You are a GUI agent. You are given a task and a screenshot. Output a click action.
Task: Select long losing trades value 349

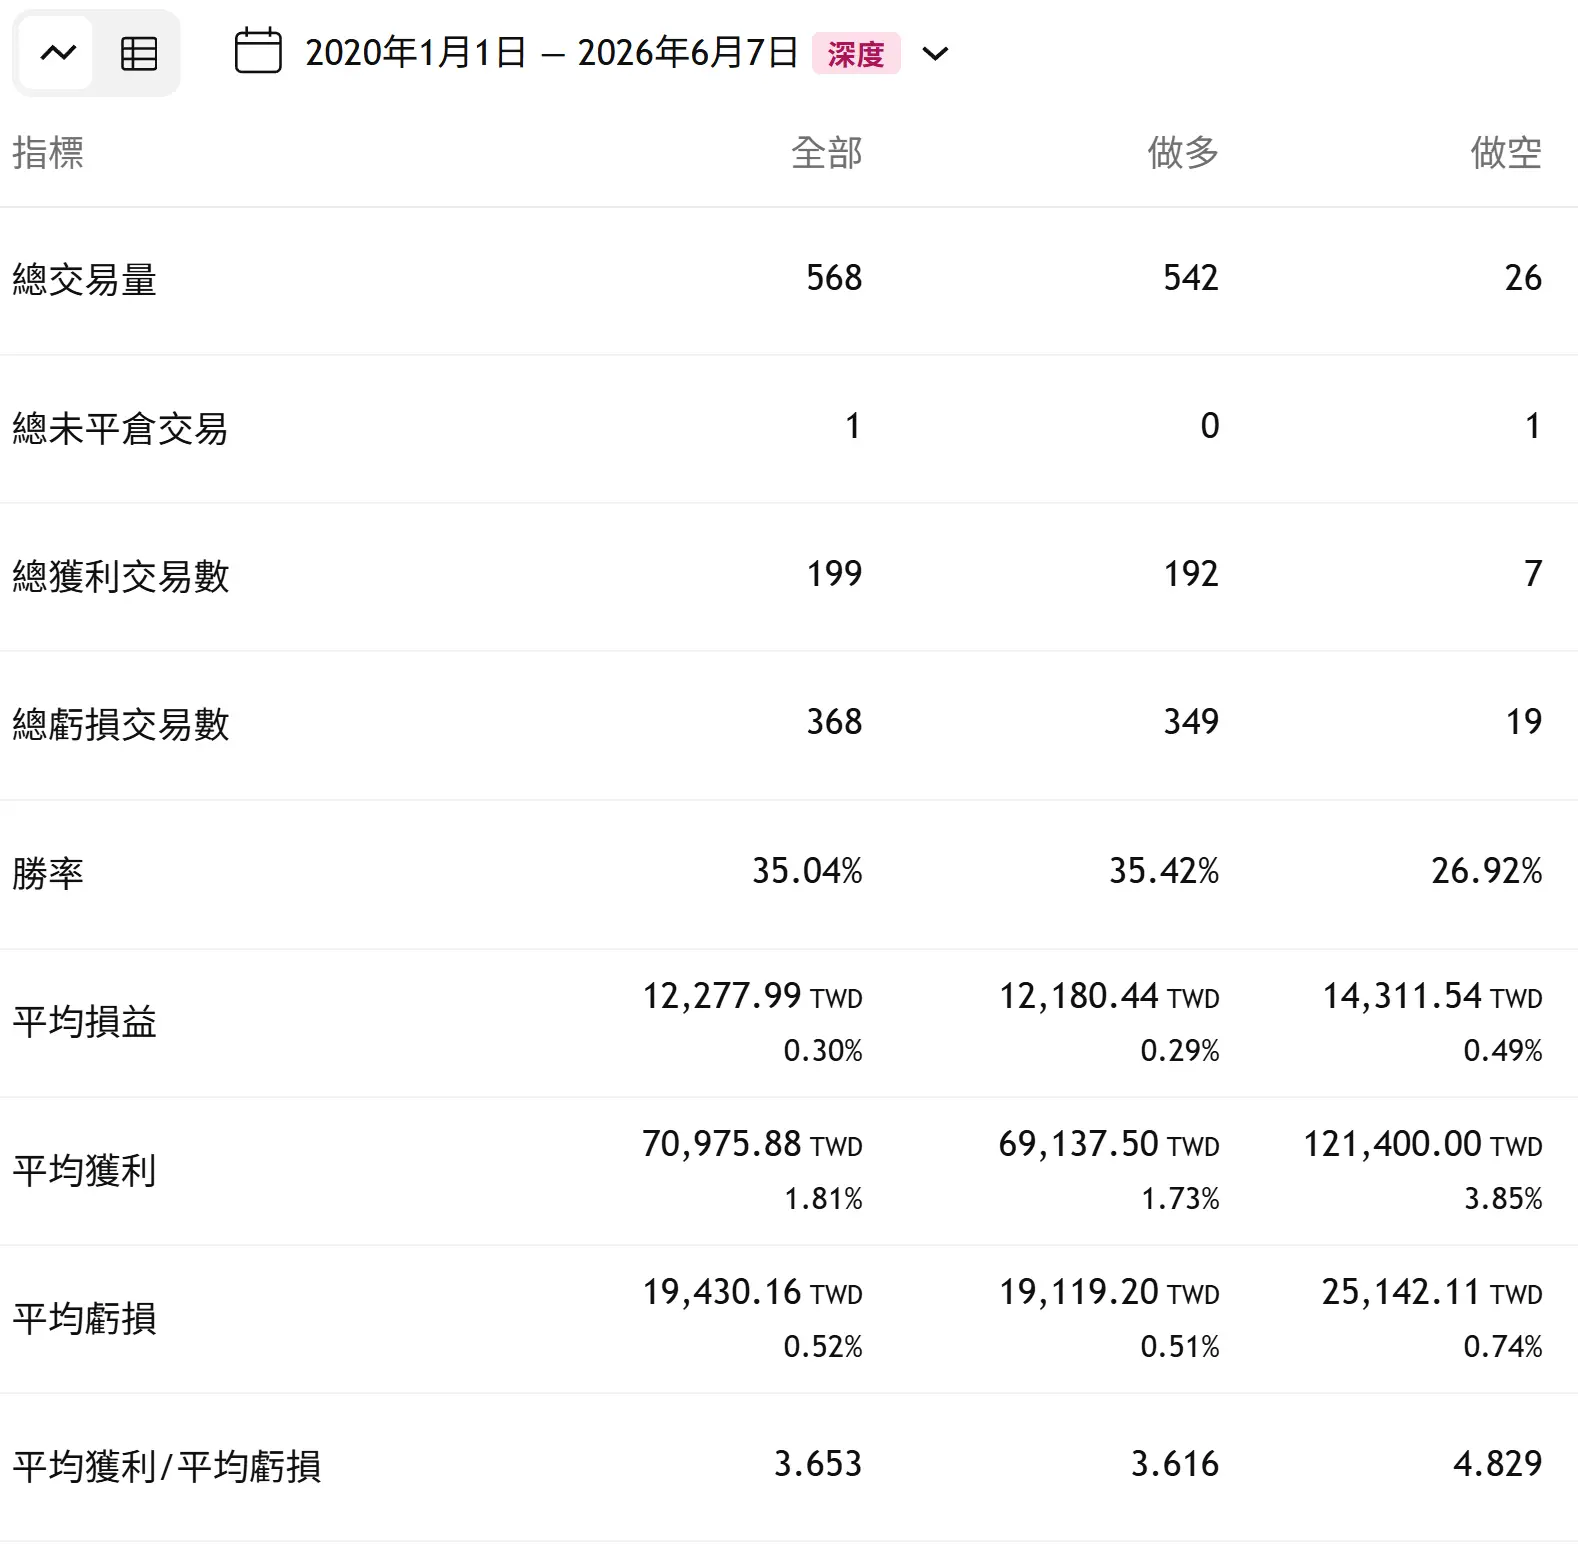pos(1191,722)
